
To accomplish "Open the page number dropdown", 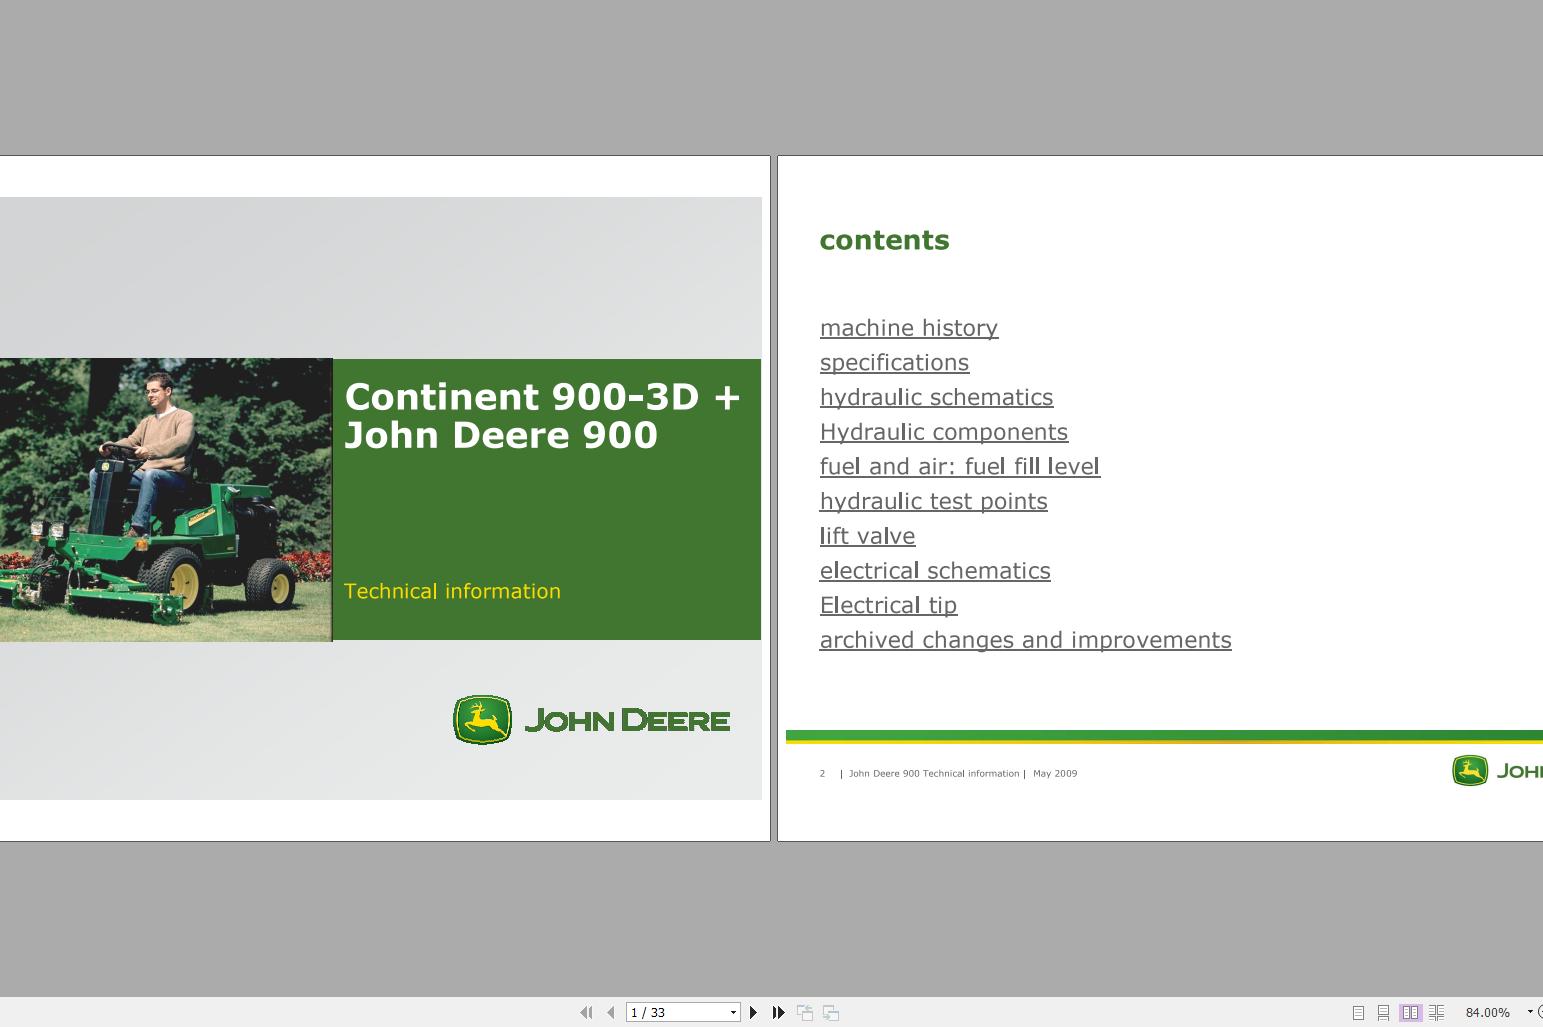I will click(733, 1013).
